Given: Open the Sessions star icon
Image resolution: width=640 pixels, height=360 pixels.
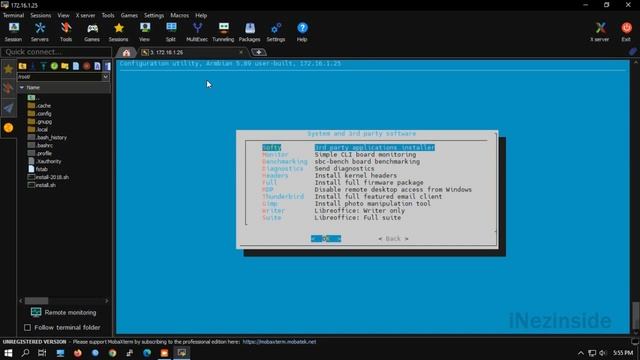Looking at the screenshot, I should pos(118,32).
